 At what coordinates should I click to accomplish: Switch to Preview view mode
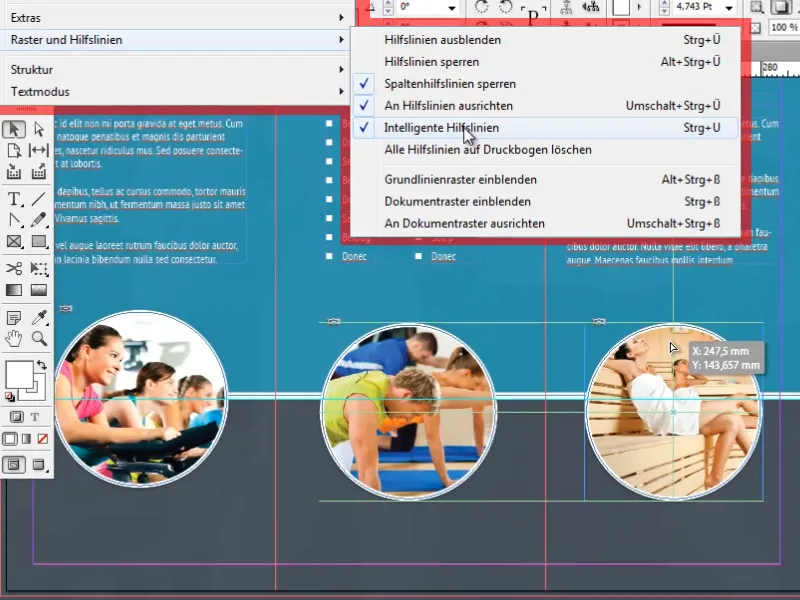(x=39, y=465)
